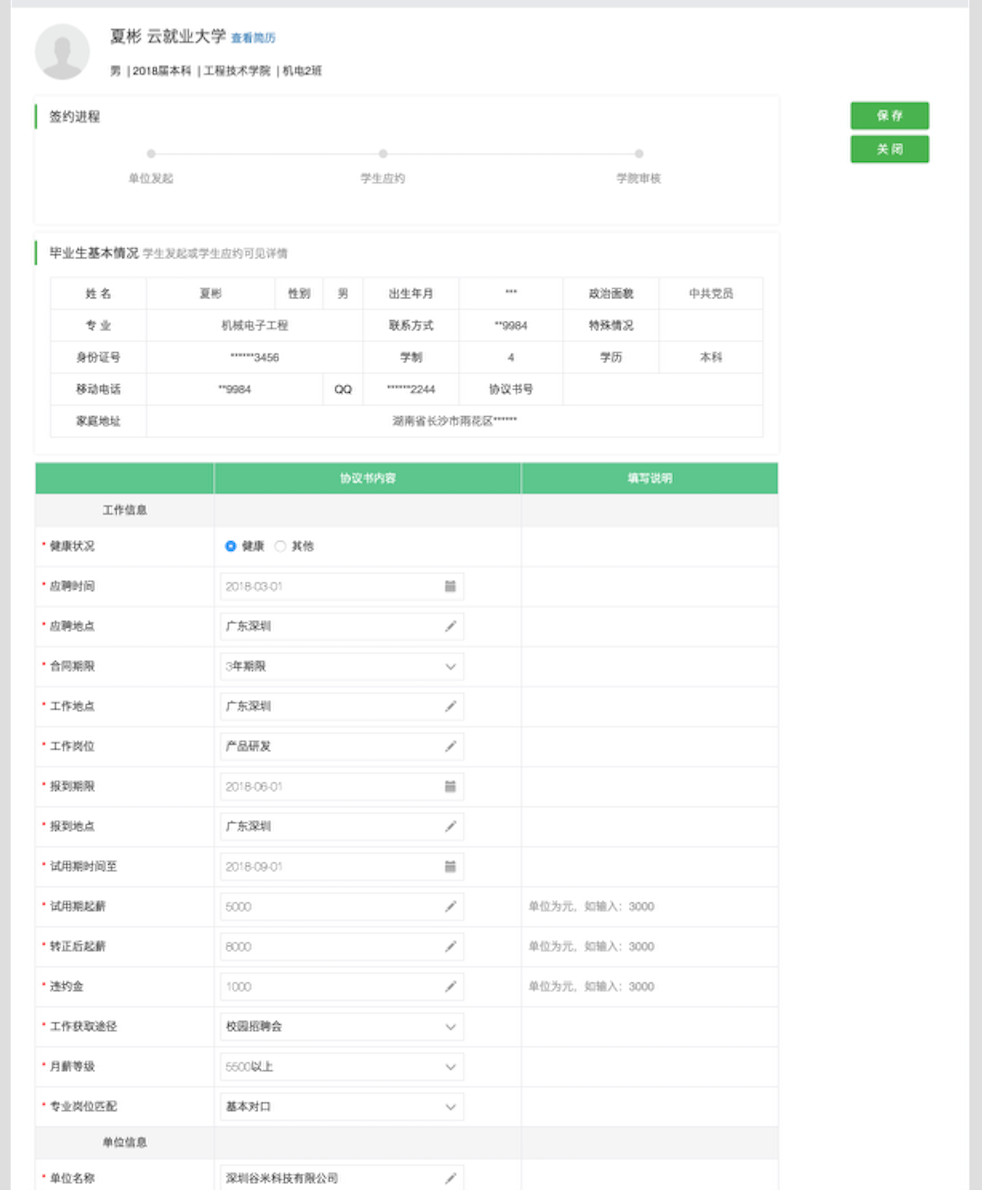Click the green 保存 button

click(x=889, y=116)
